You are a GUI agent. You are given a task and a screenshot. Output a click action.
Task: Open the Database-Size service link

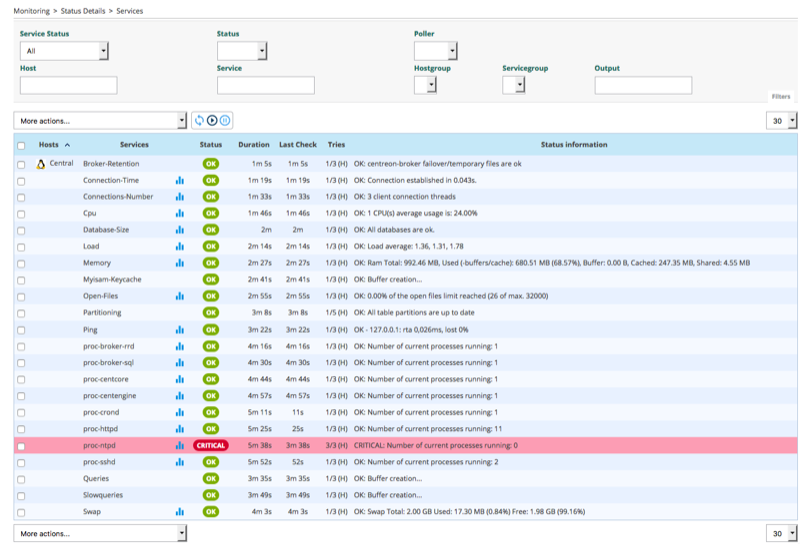tap(107, 230)
